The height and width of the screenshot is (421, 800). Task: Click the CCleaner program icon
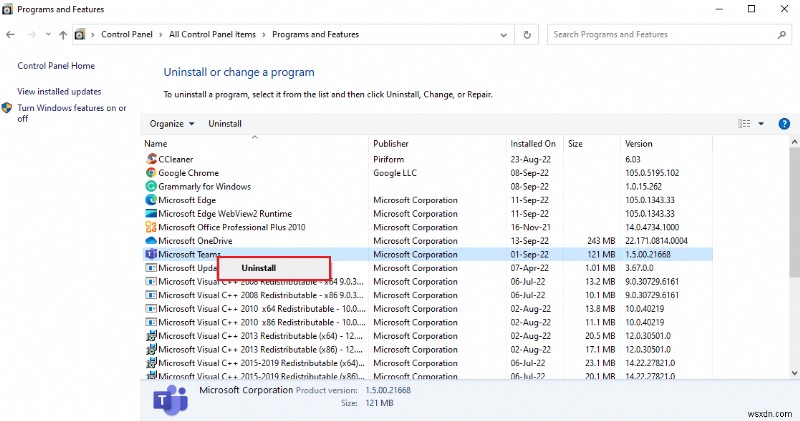click(152, 159)
